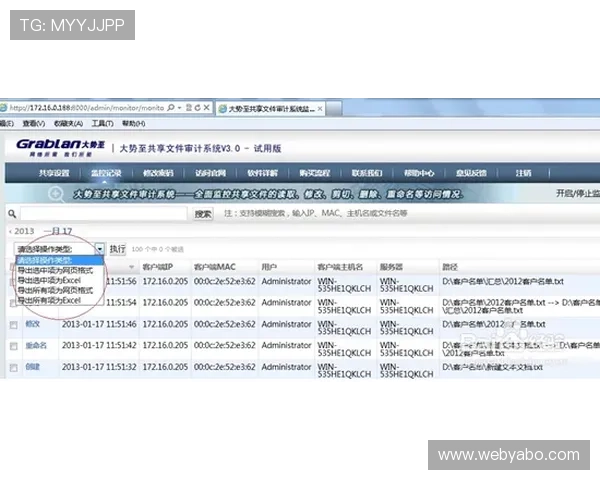Viewport: 600px width, 480px height.
Task: Go to the 软件详解 nav item
Action: pyautogui.click(x=262, y=173)
